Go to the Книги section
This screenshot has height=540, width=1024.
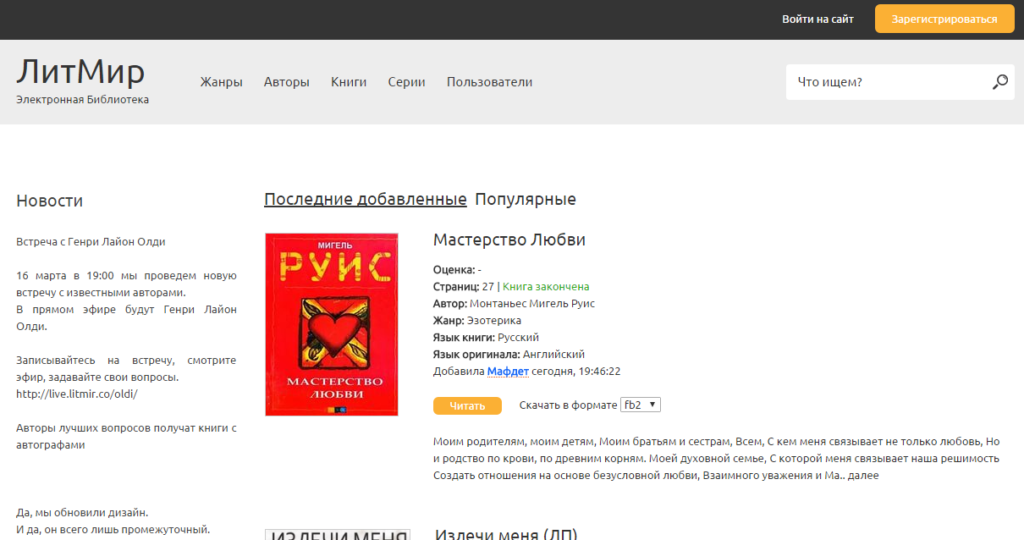click(x=349, y=82)
